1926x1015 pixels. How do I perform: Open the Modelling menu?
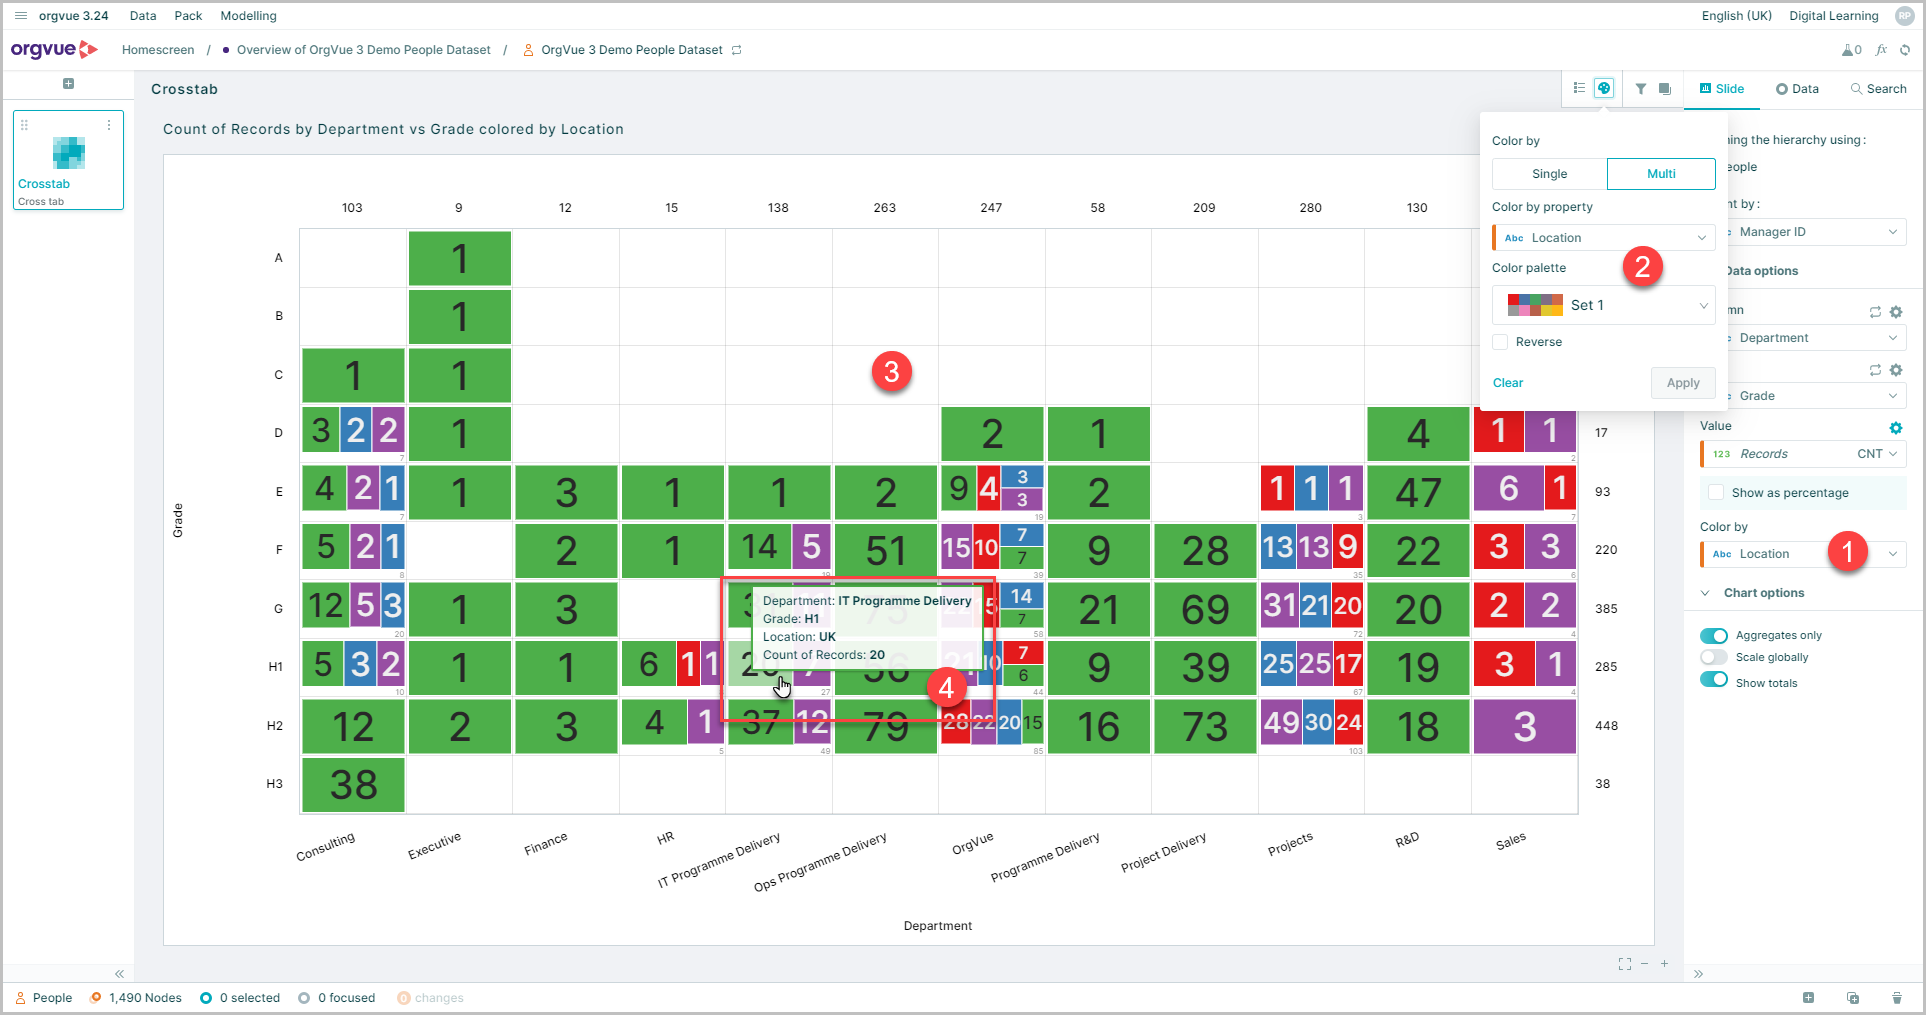(248, 16)
